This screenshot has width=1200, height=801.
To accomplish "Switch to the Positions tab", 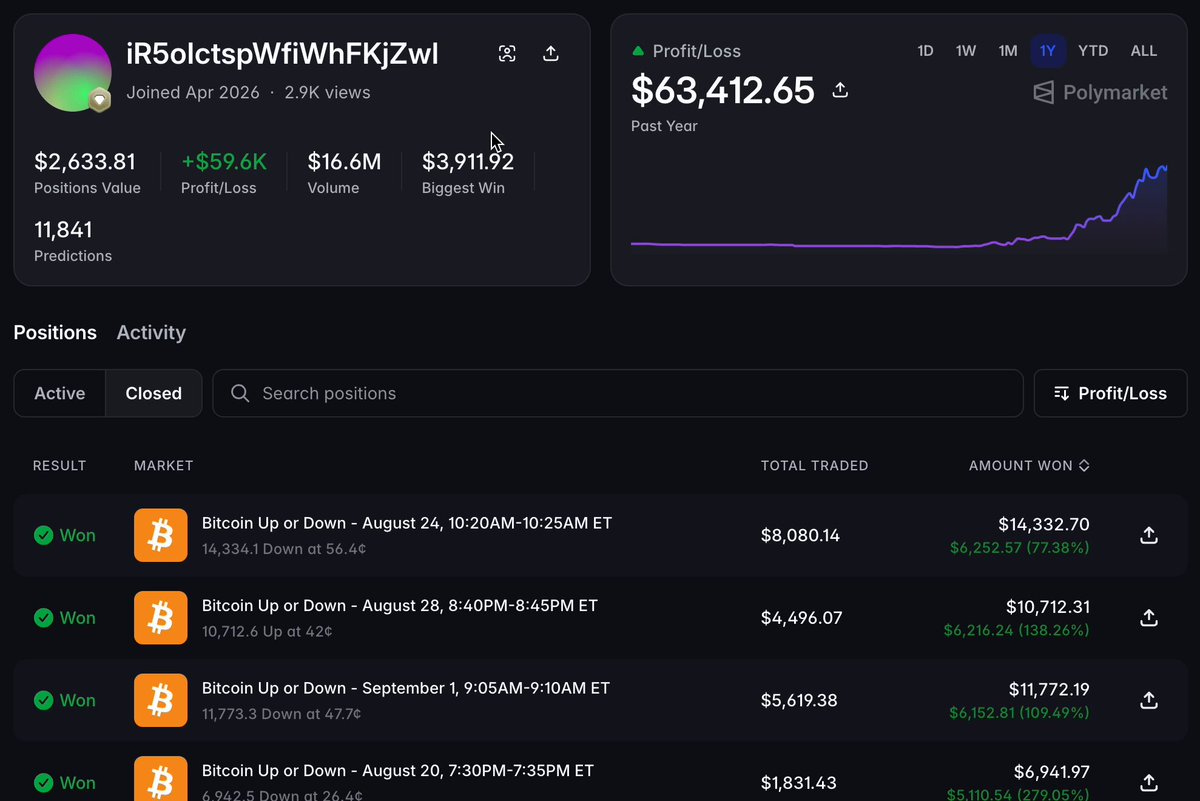I will [55, 332].
